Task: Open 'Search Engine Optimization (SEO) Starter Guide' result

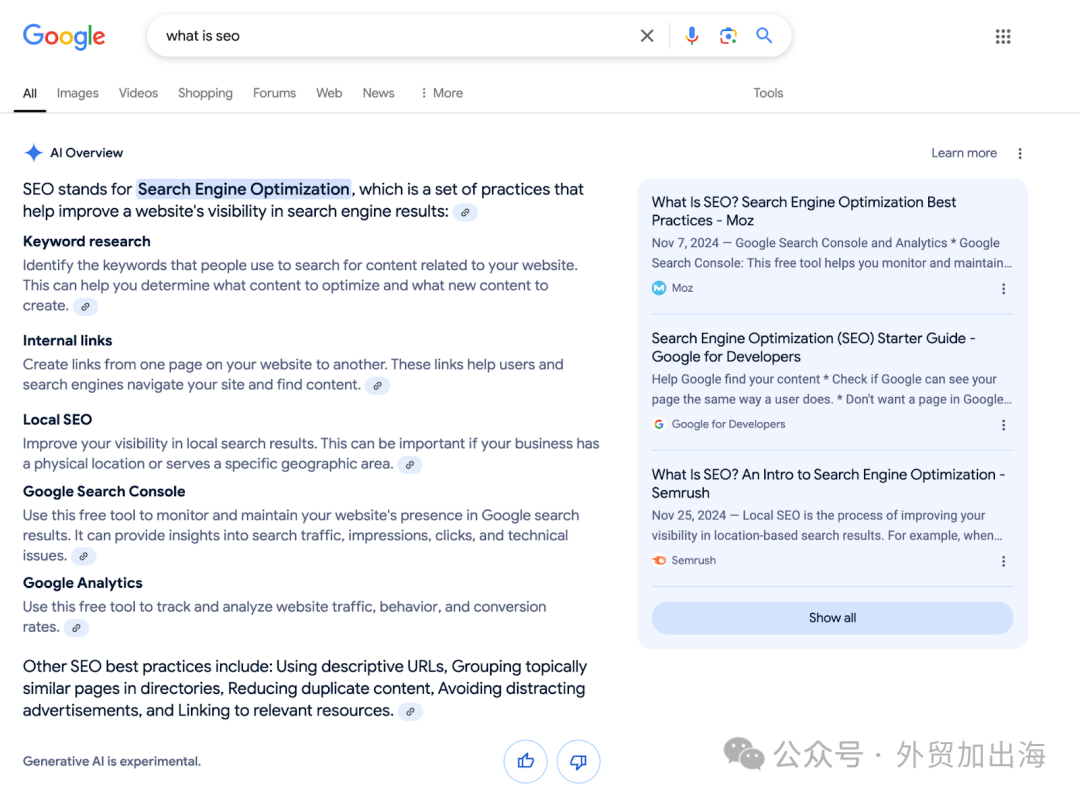Action: point(813,348)
